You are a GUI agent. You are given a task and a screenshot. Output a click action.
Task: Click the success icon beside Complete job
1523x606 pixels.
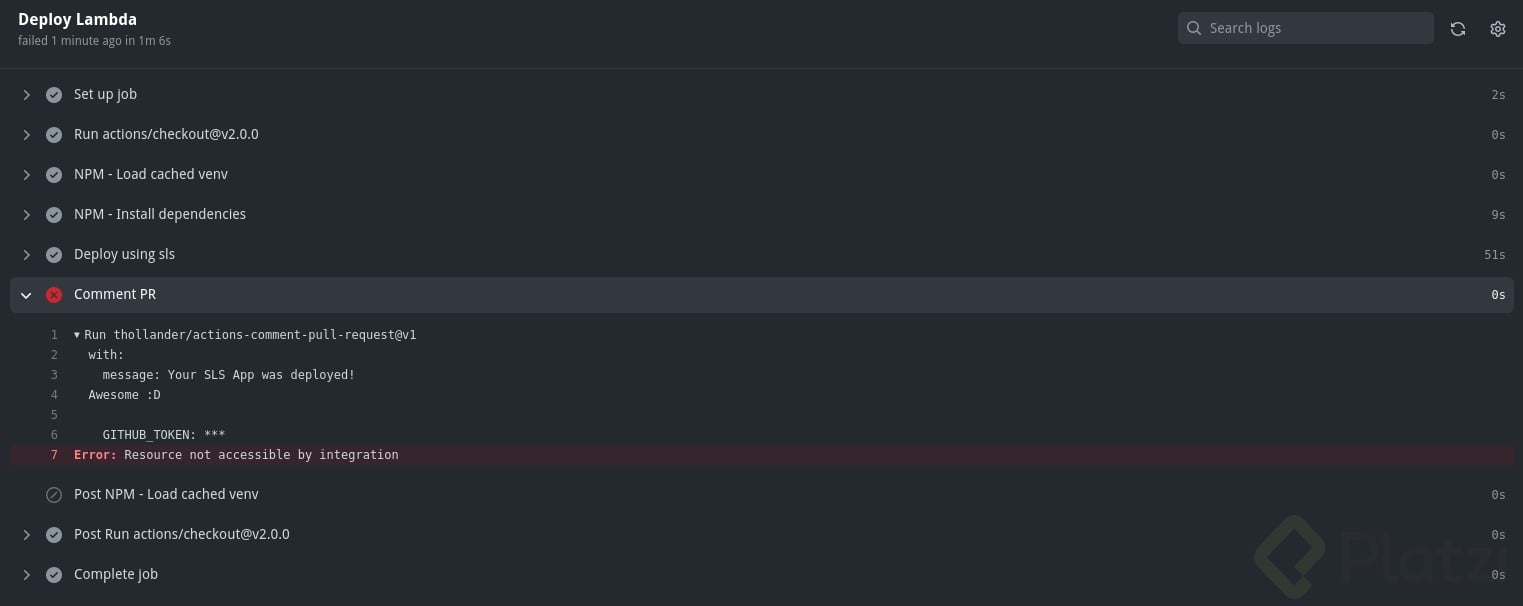click(x=54, y=575)
